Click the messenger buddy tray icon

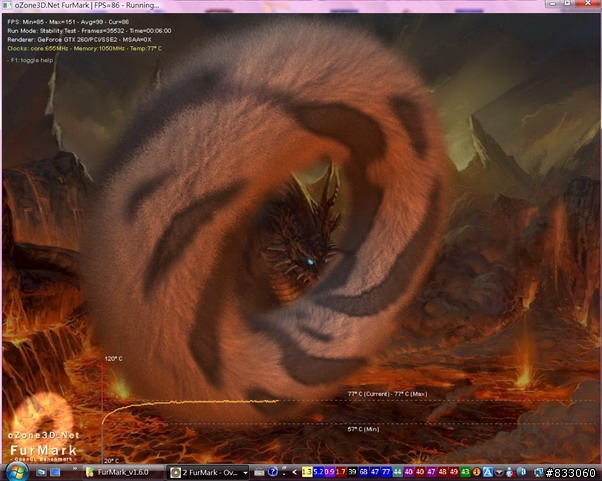tap(510, 472)
